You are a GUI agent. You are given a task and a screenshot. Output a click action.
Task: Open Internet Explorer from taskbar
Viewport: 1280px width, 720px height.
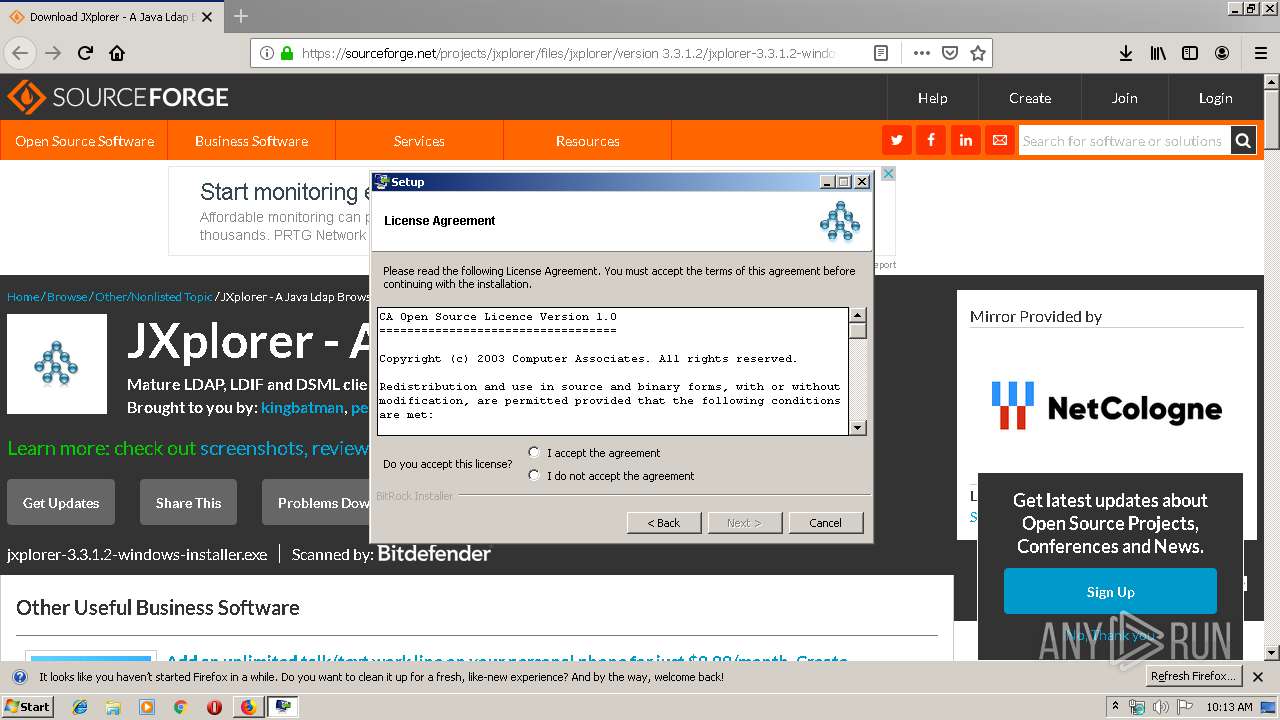[80, 707]
